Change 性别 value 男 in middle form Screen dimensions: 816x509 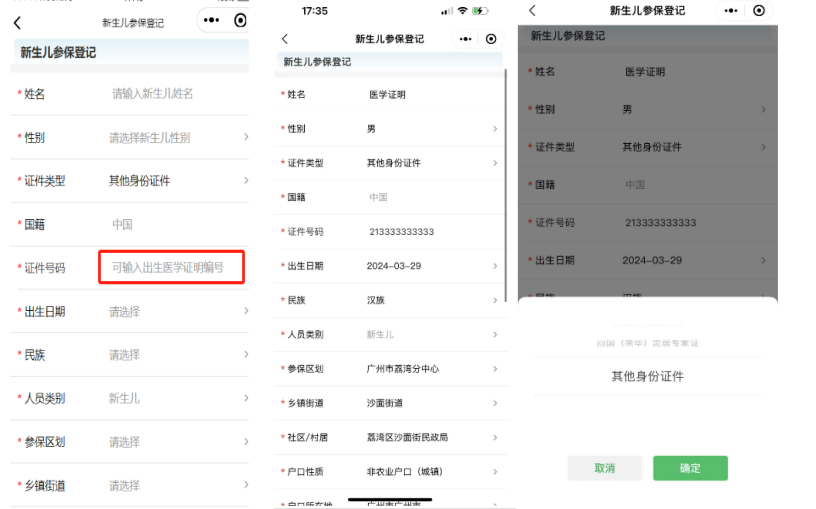coord(391,129)
